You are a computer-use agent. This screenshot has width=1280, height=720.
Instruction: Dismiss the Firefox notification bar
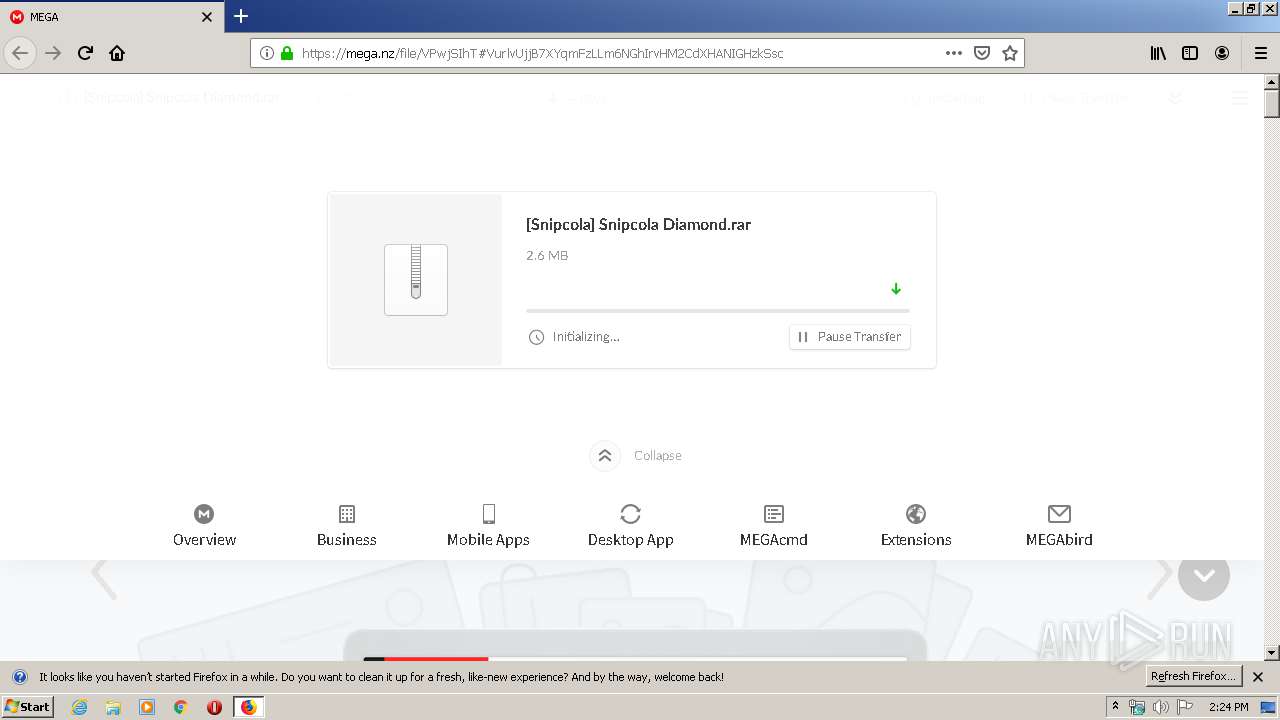pos(1258,677)
